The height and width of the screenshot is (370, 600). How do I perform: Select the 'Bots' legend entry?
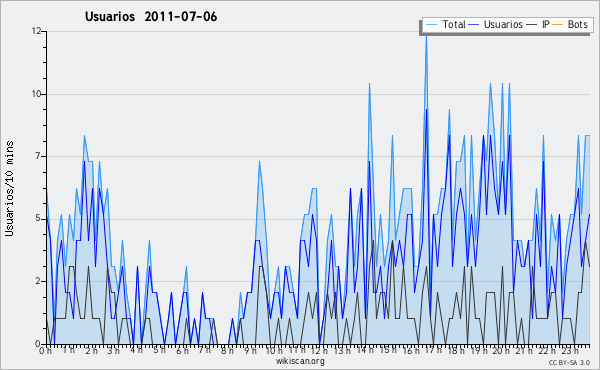577,24
